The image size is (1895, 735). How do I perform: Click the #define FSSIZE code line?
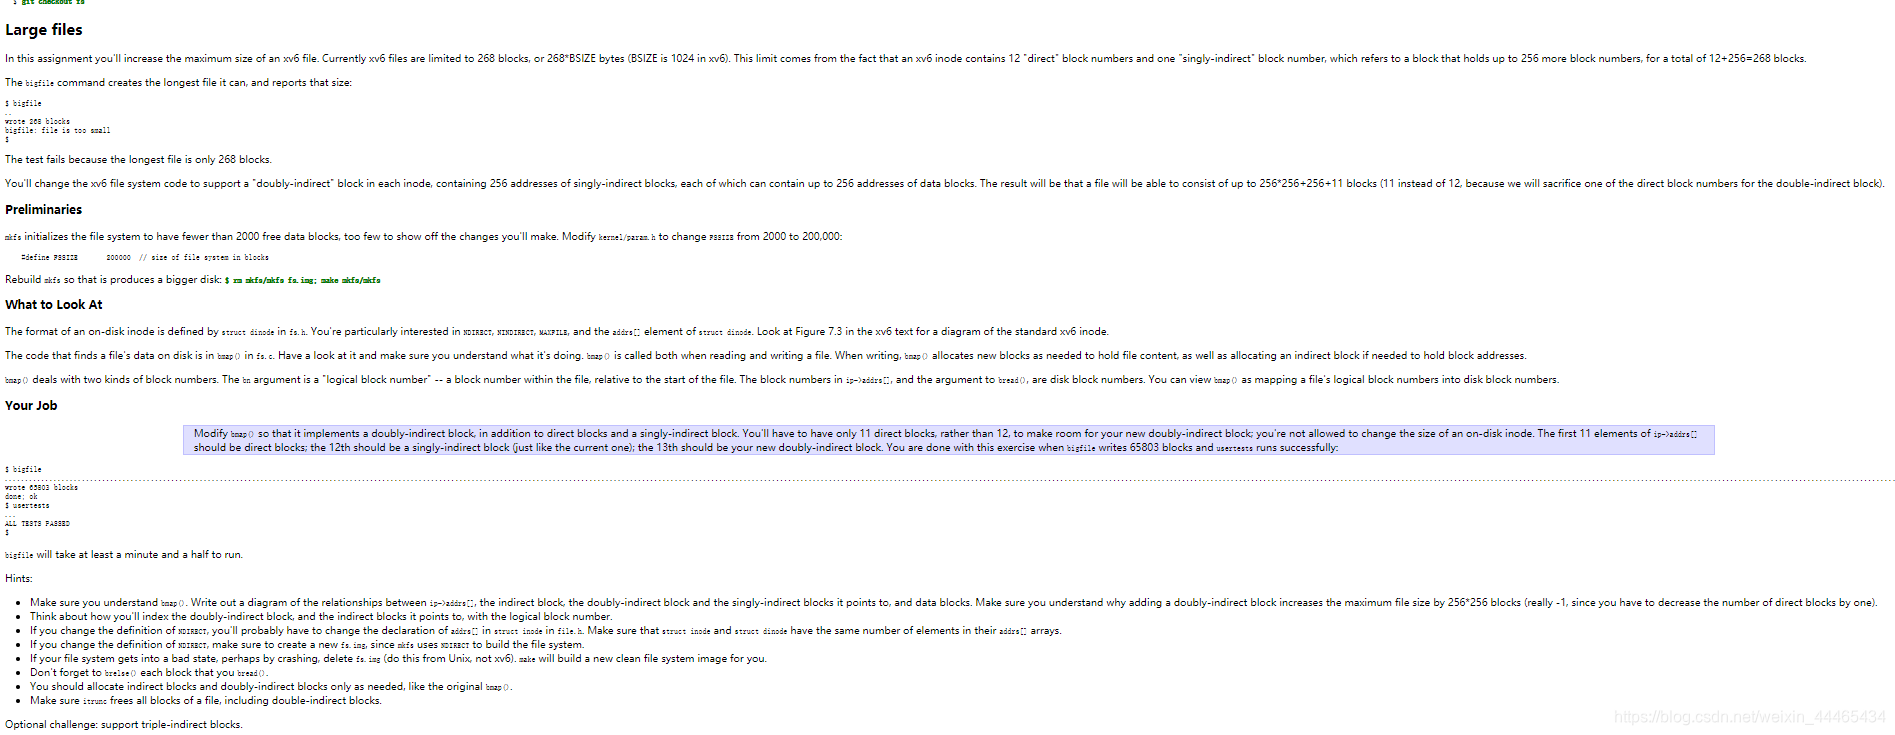pos(145,258)
